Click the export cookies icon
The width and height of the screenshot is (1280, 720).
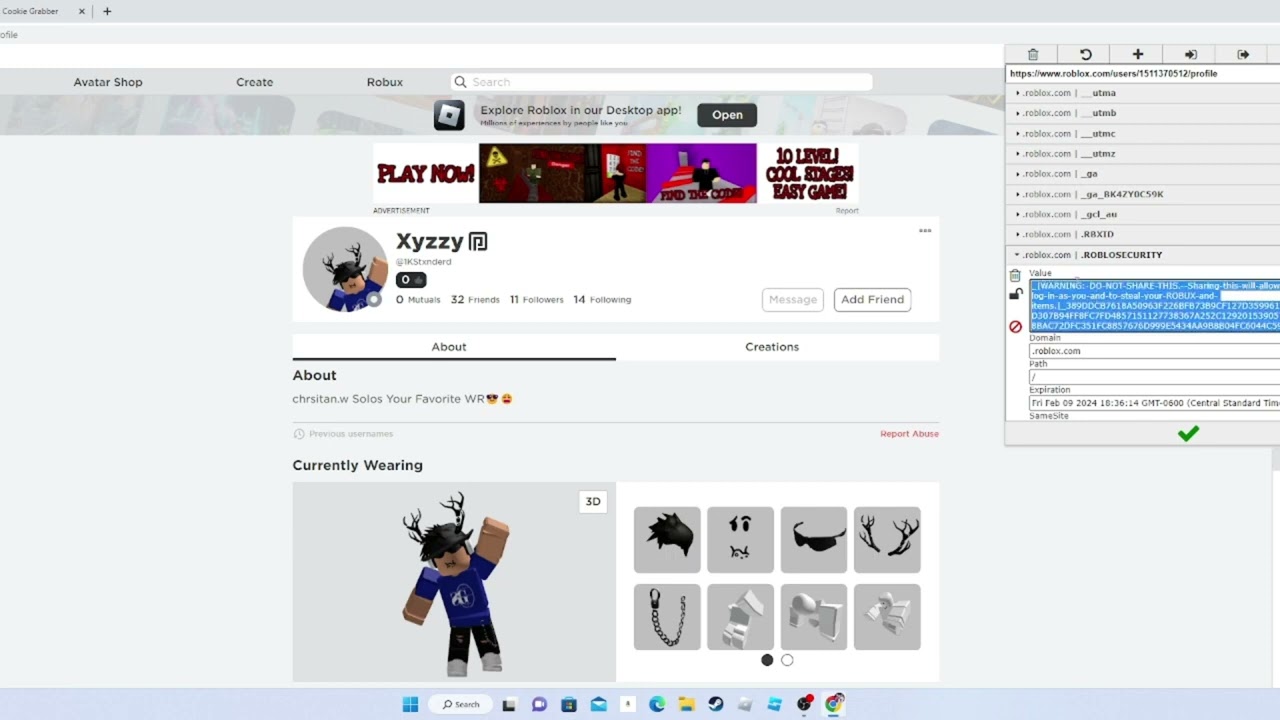1243,55
